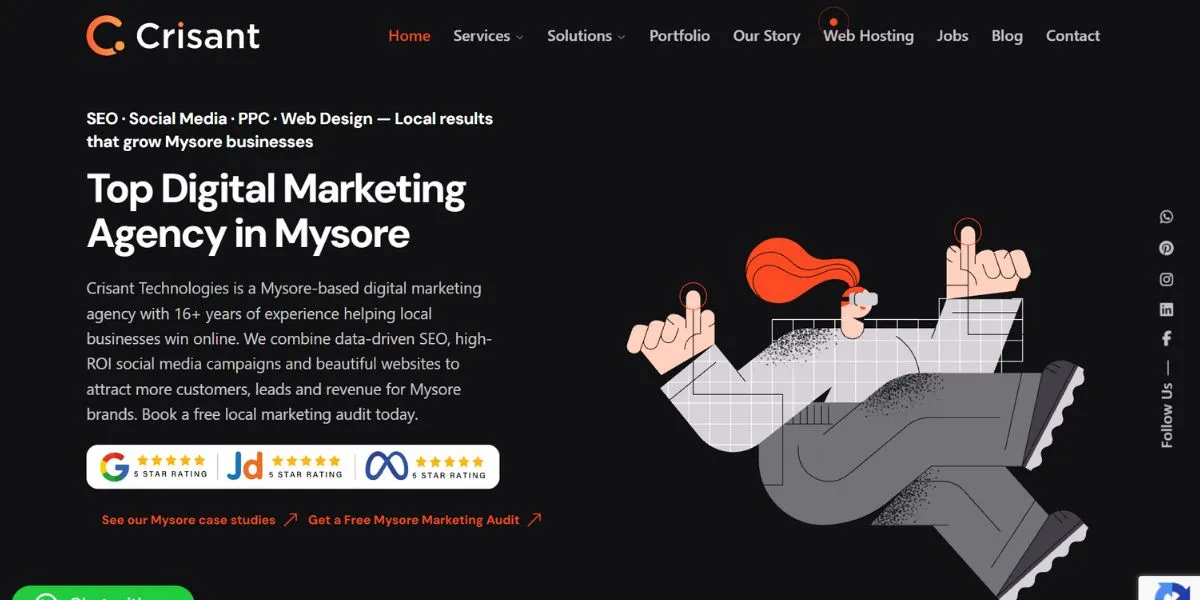Screen dimensions: 1200x600
Task: Open the Pinterest social icon
Action: point(1166,248)
